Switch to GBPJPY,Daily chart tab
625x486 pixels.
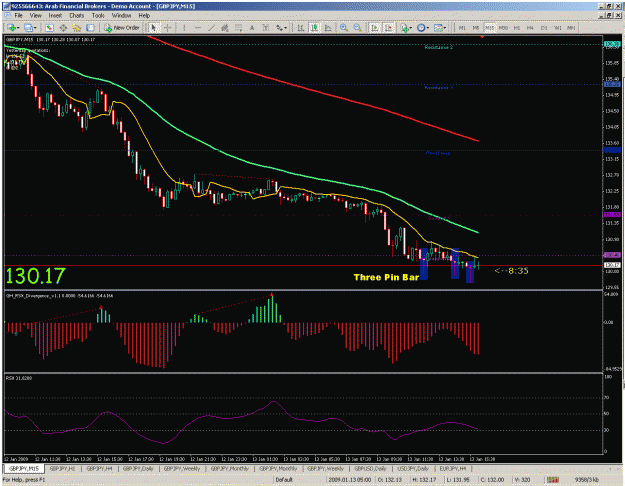[x=138, y=468]
